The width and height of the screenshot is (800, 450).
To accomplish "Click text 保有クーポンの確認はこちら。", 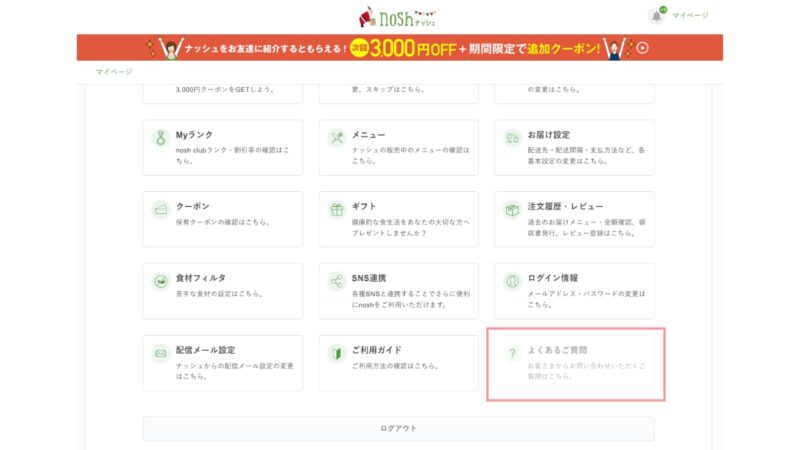I will click(223, 222).
